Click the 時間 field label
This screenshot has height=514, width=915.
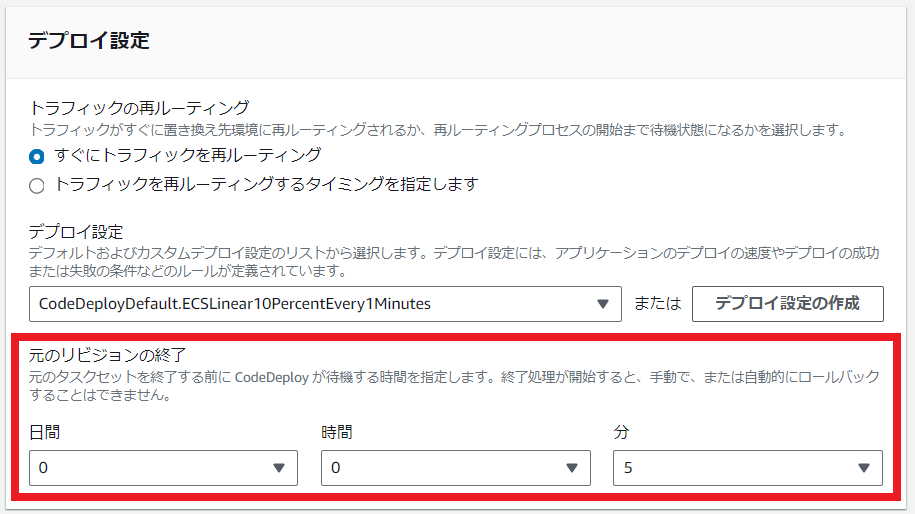(x=337, y=432)
